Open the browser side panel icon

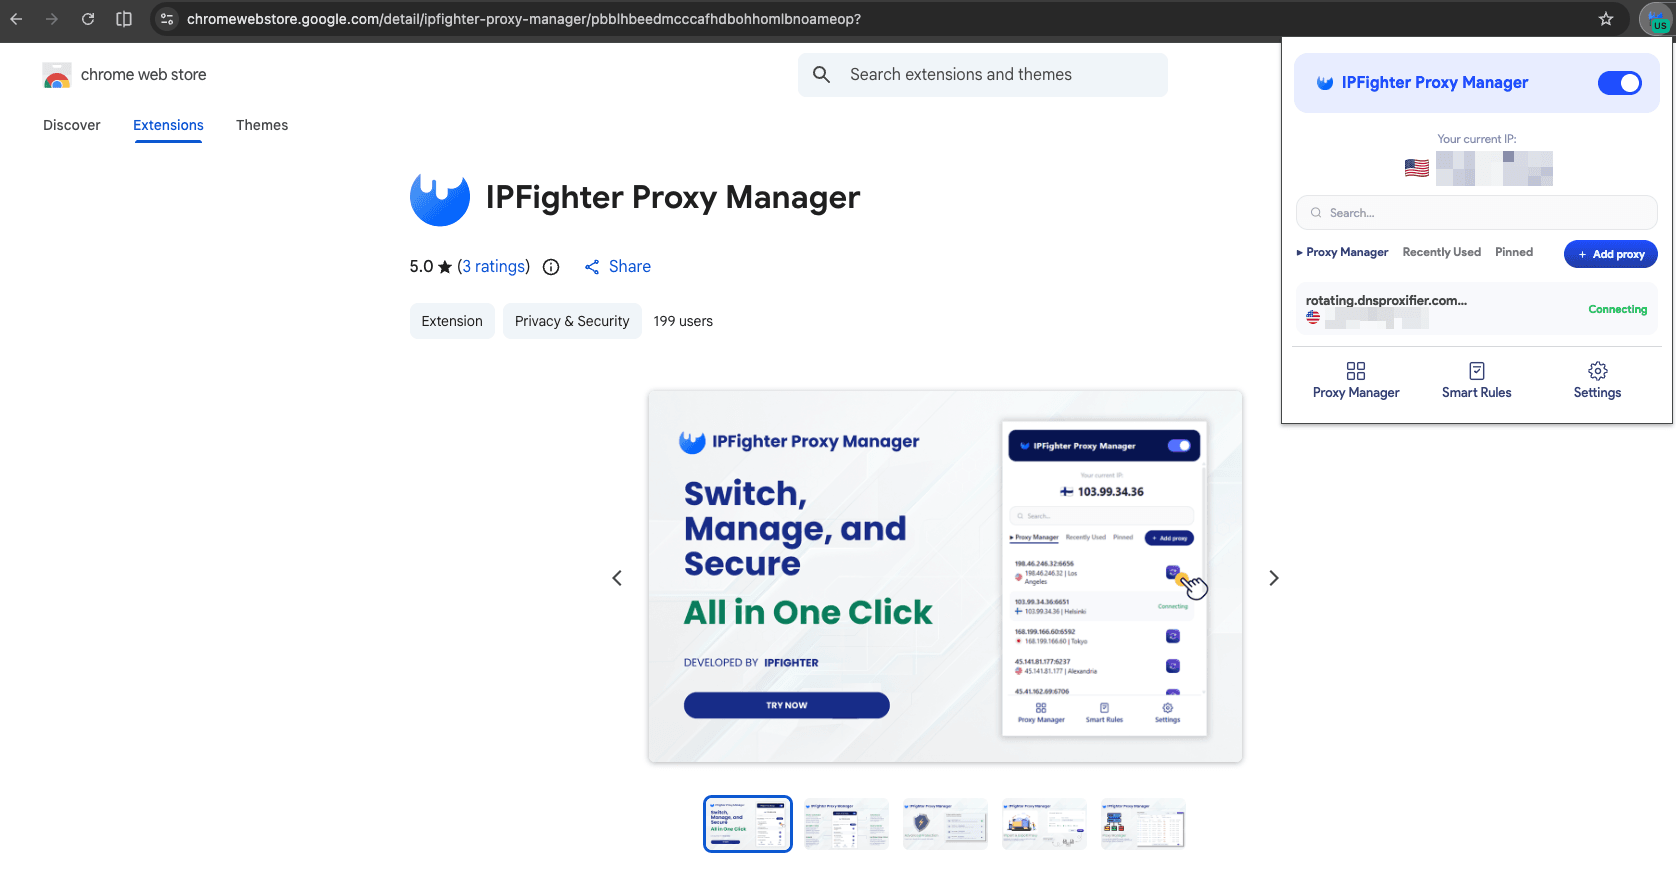(x=124, y=19)
